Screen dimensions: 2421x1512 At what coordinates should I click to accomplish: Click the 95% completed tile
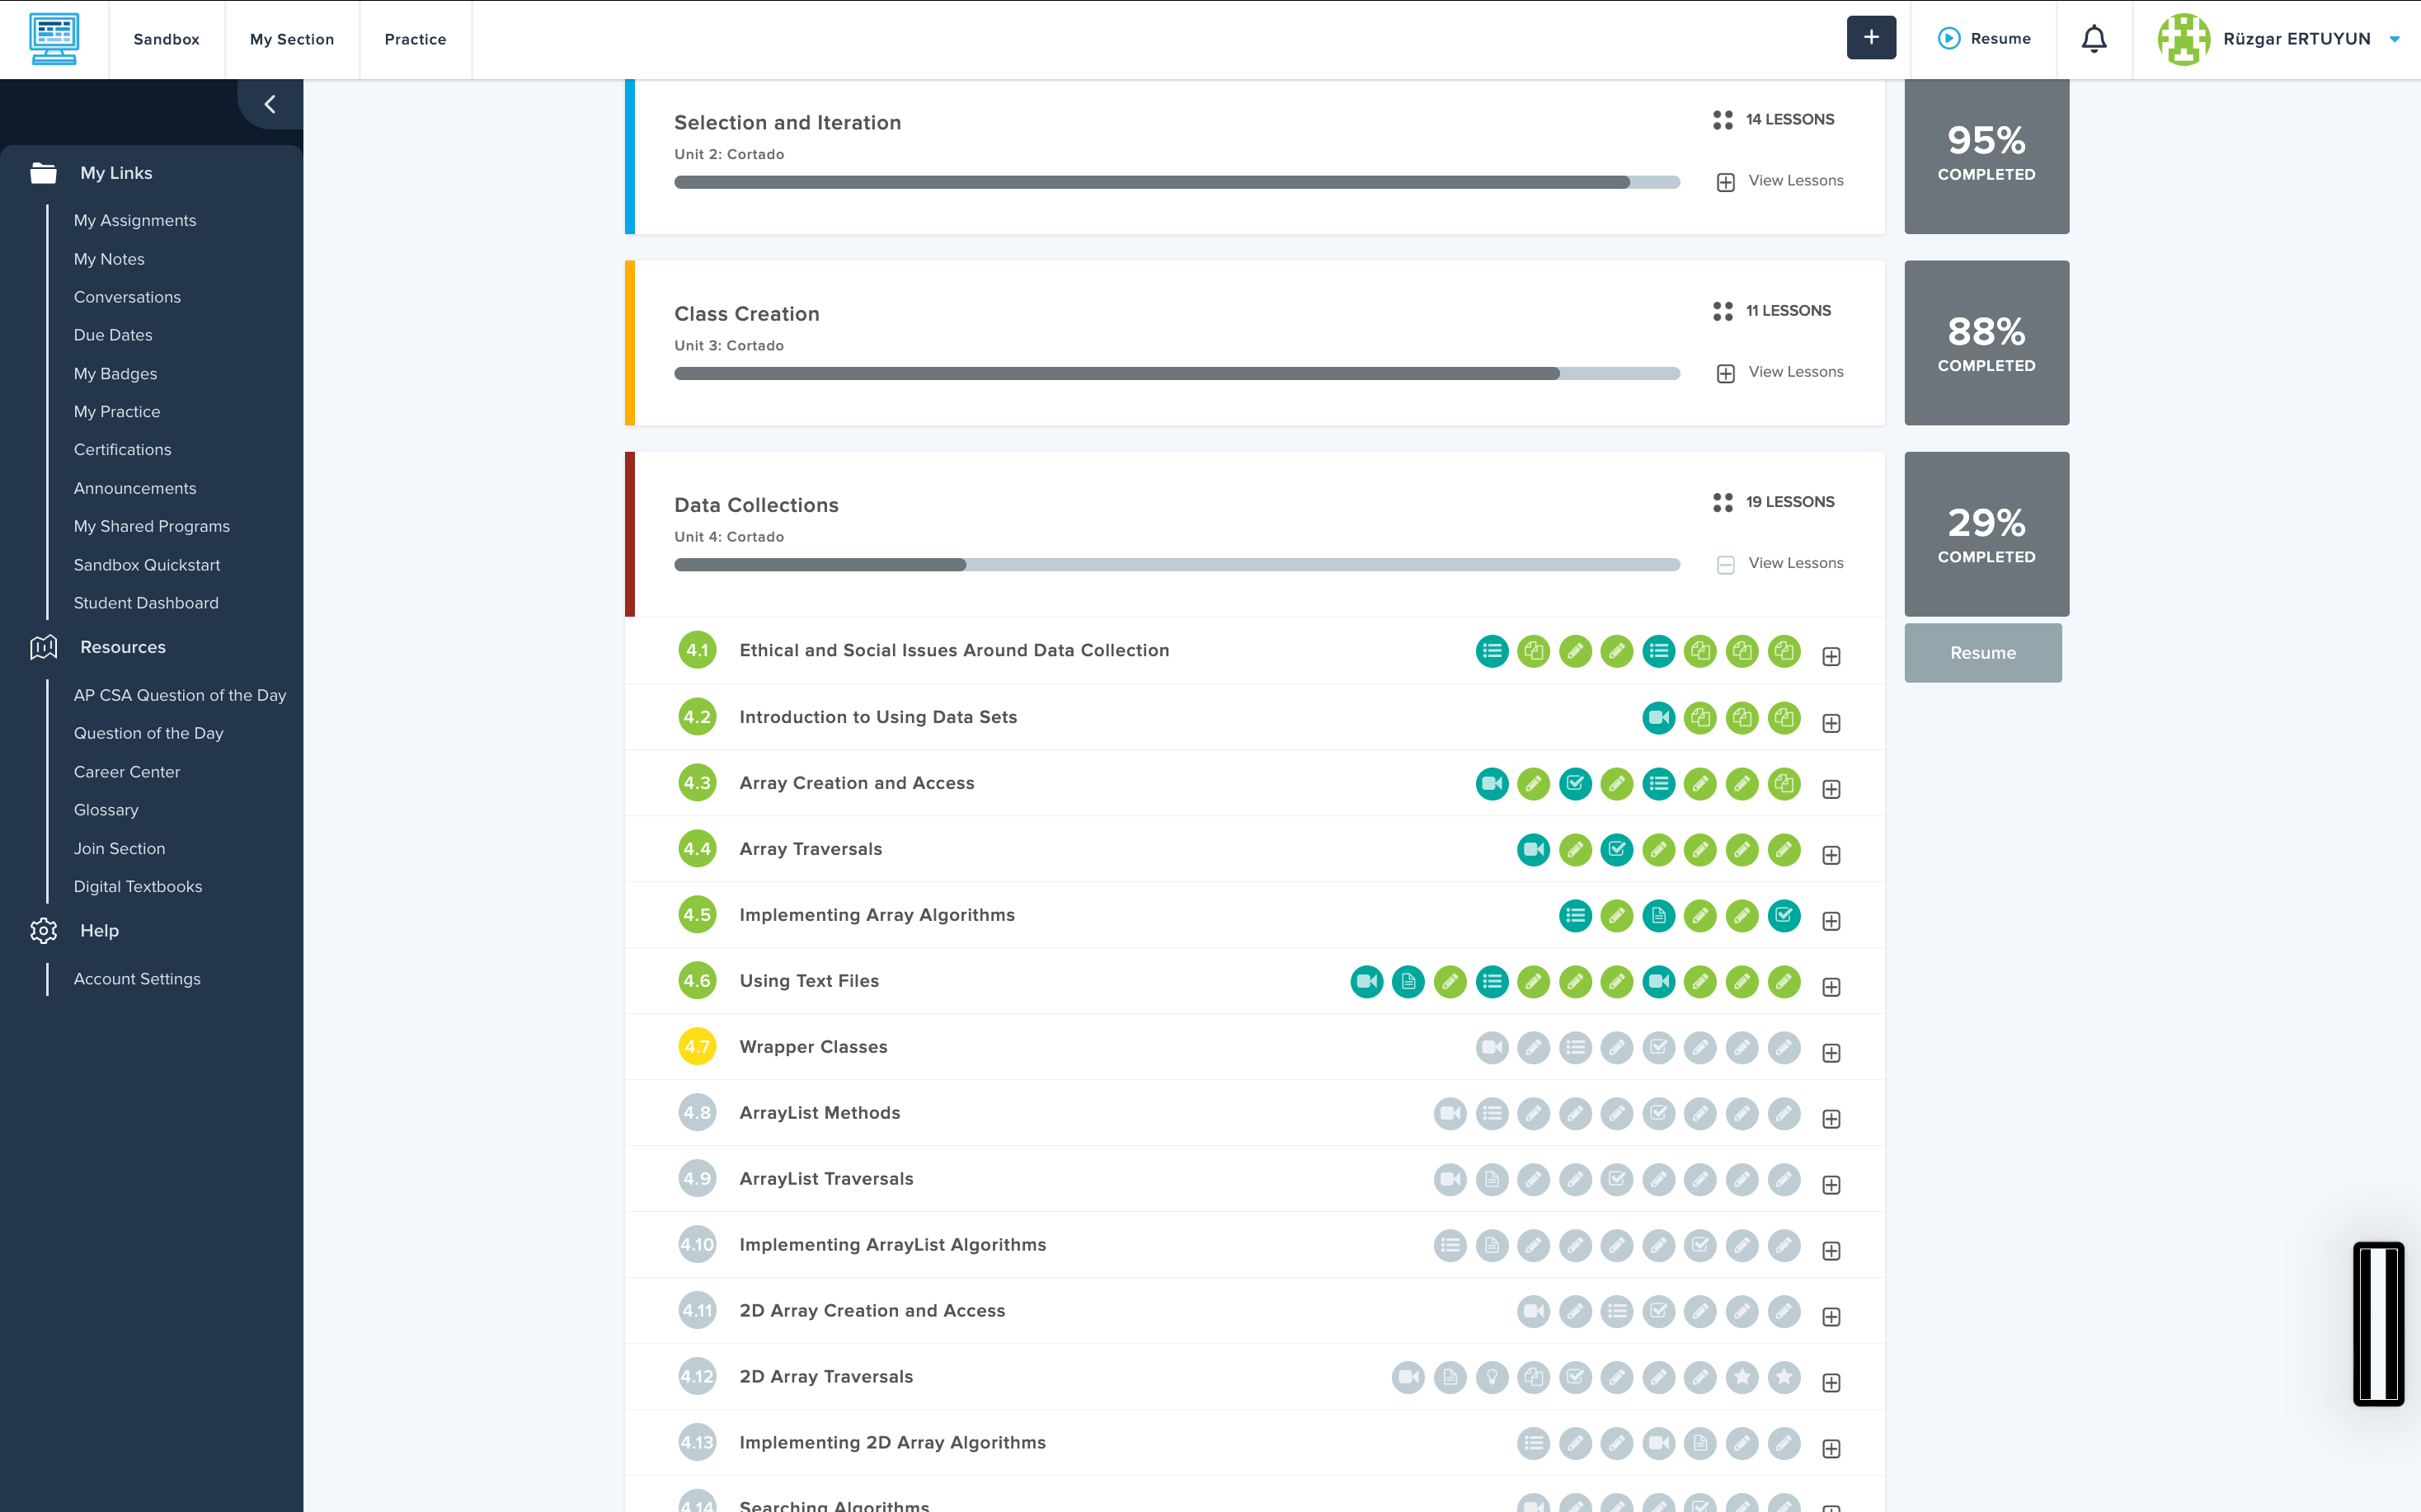pyautogui.click(x=1986, y=156)
